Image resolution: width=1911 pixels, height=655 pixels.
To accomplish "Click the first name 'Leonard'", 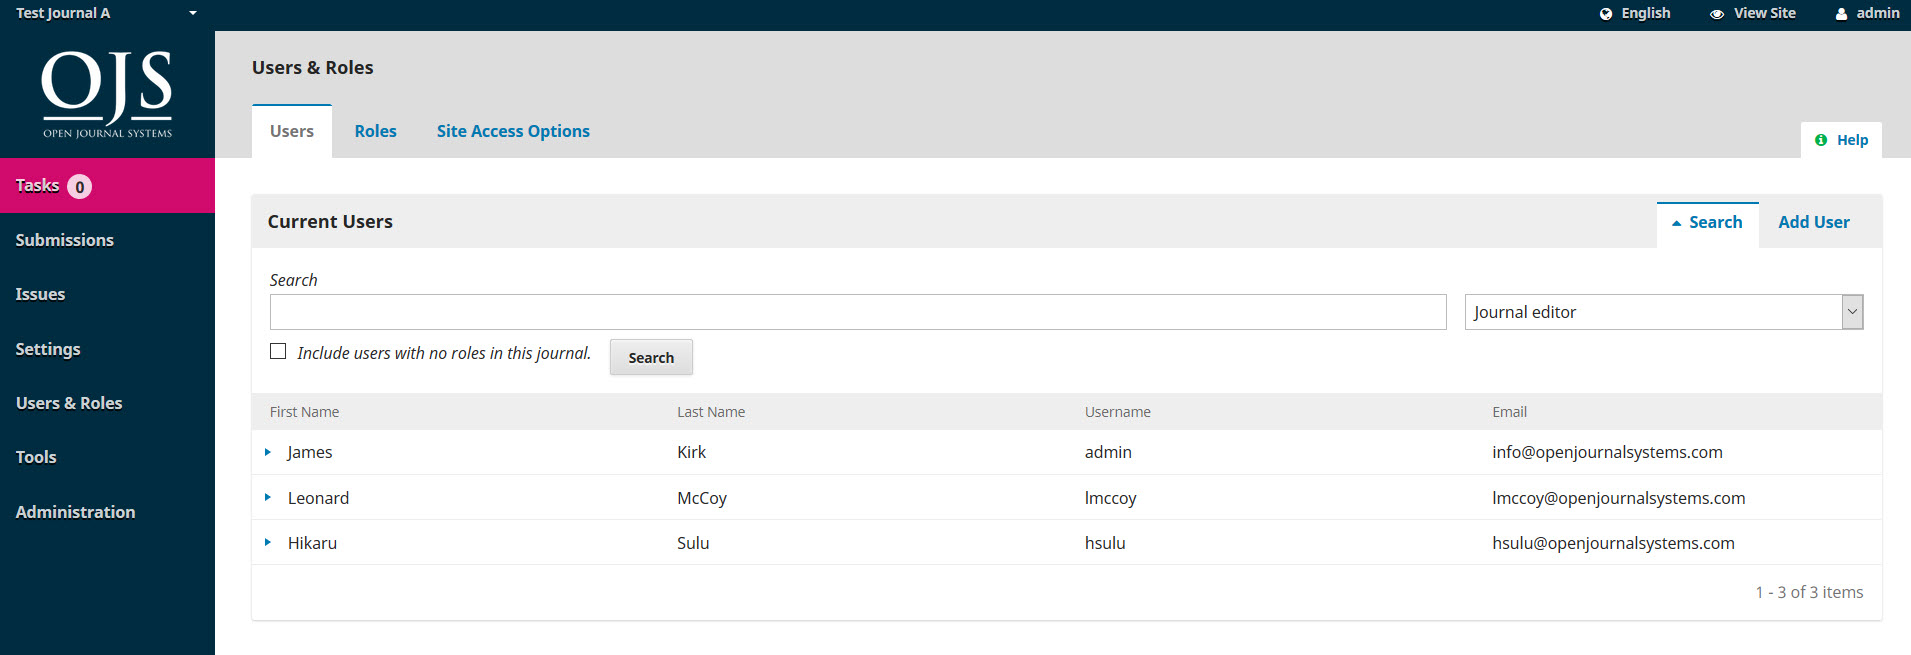I will [318, 498].
